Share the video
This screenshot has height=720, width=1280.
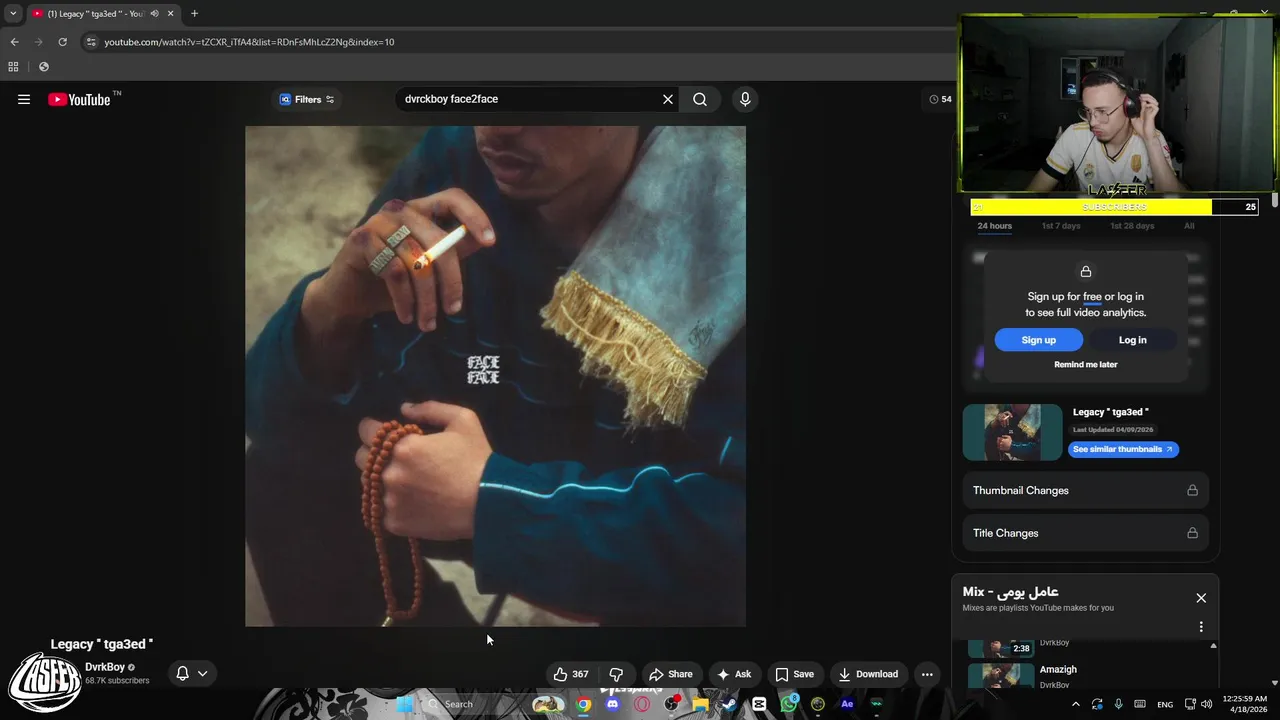(671, 674)
